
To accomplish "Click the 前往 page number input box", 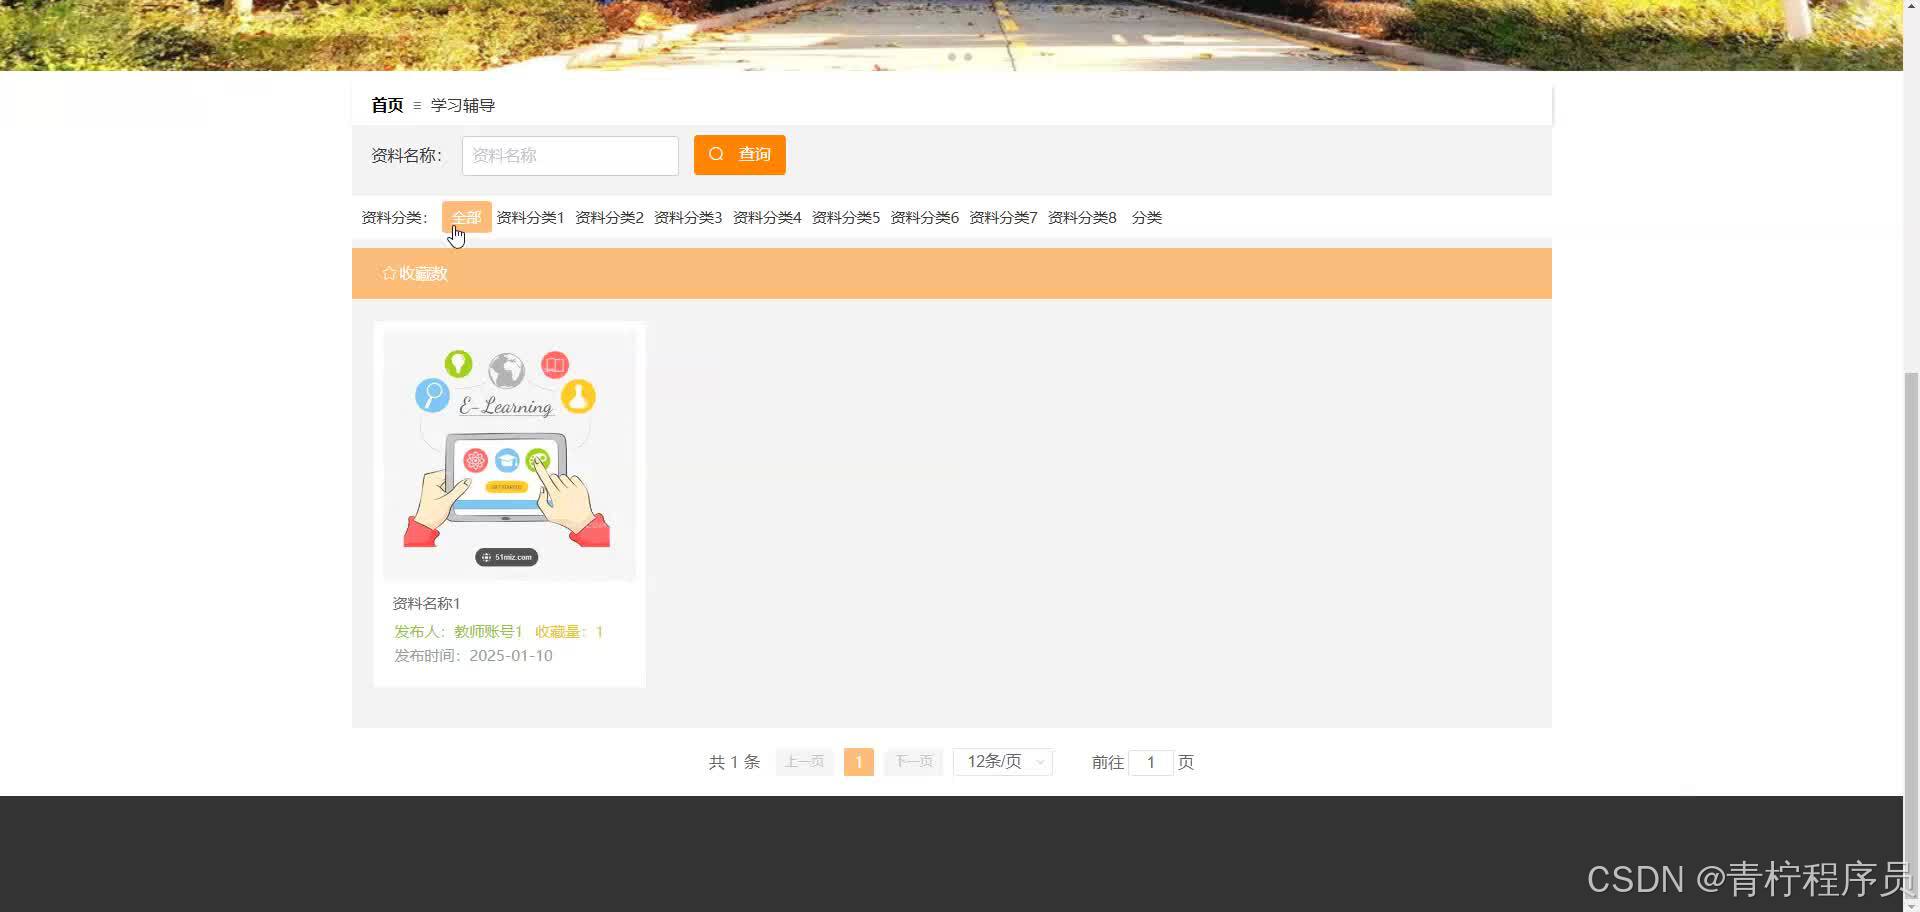I will coord(1151,762).
